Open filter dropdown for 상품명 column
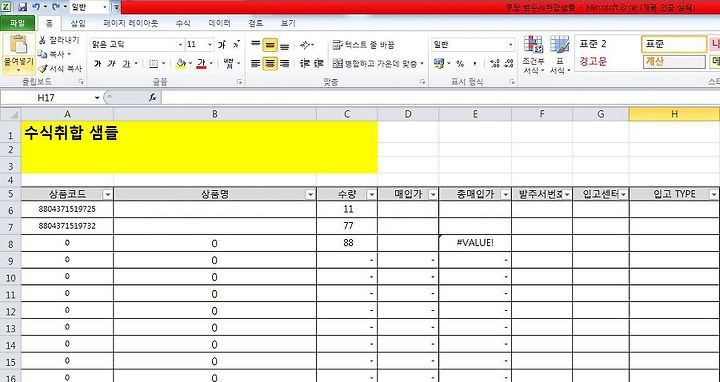 tap(310, 195)
